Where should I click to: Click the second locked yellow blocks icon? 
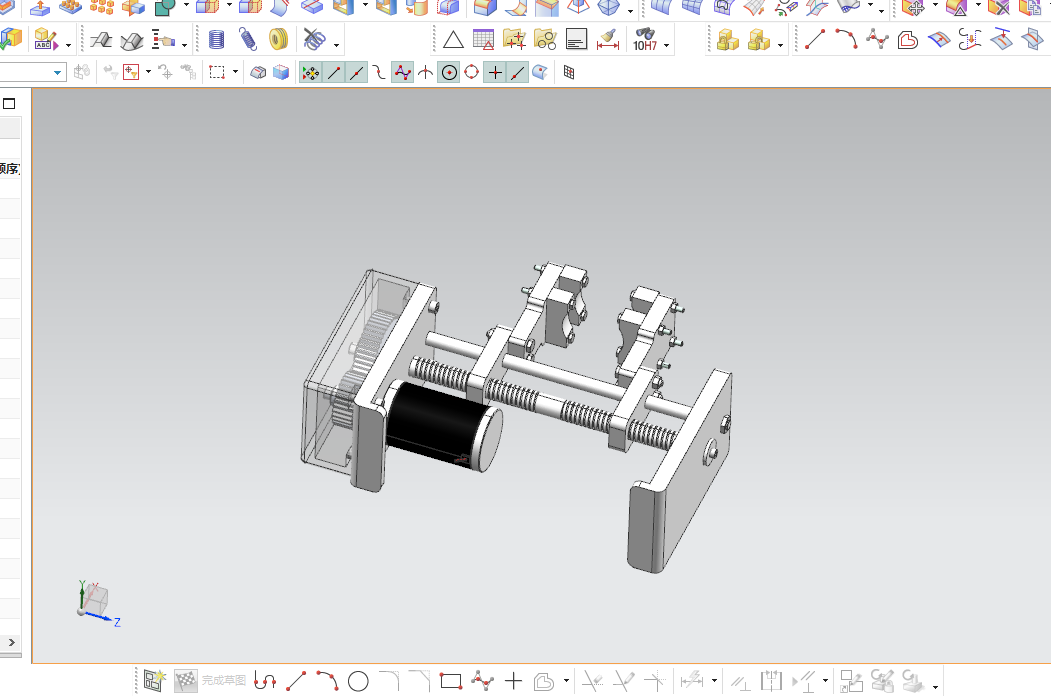click(x=758, y=40)
